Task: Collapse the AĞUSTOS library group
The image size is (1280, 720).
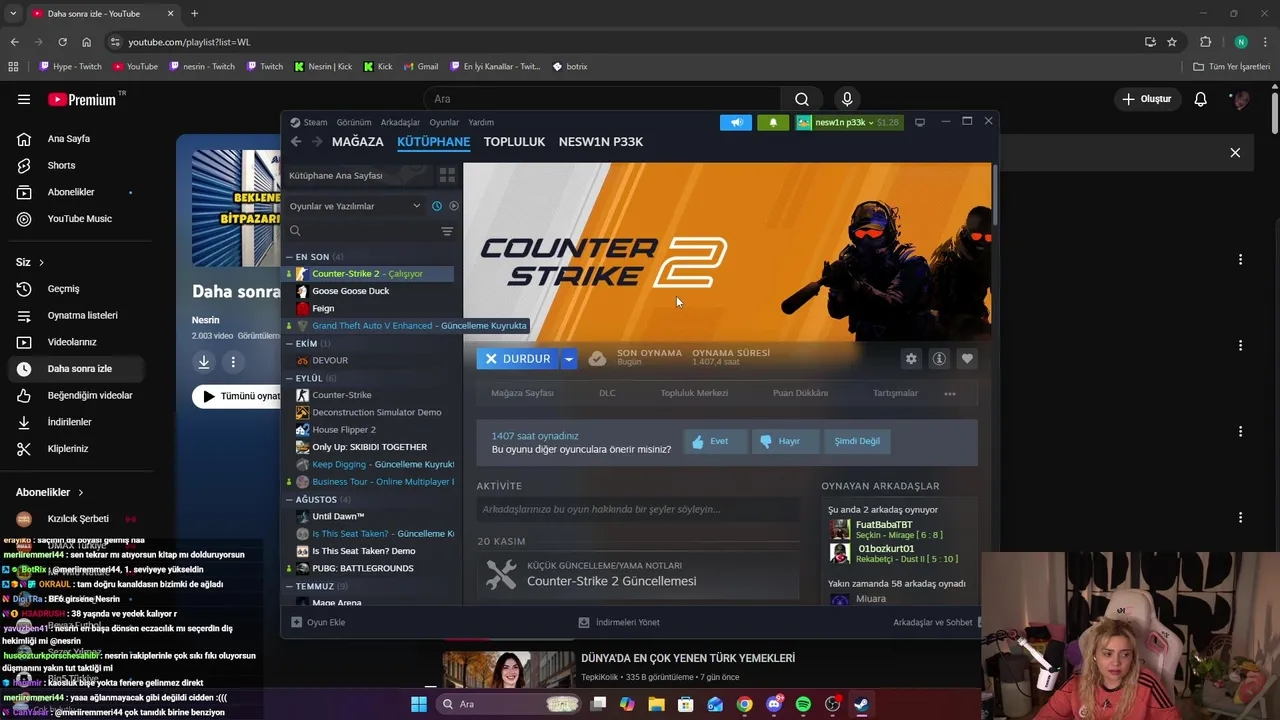Action: click(289, 499)
